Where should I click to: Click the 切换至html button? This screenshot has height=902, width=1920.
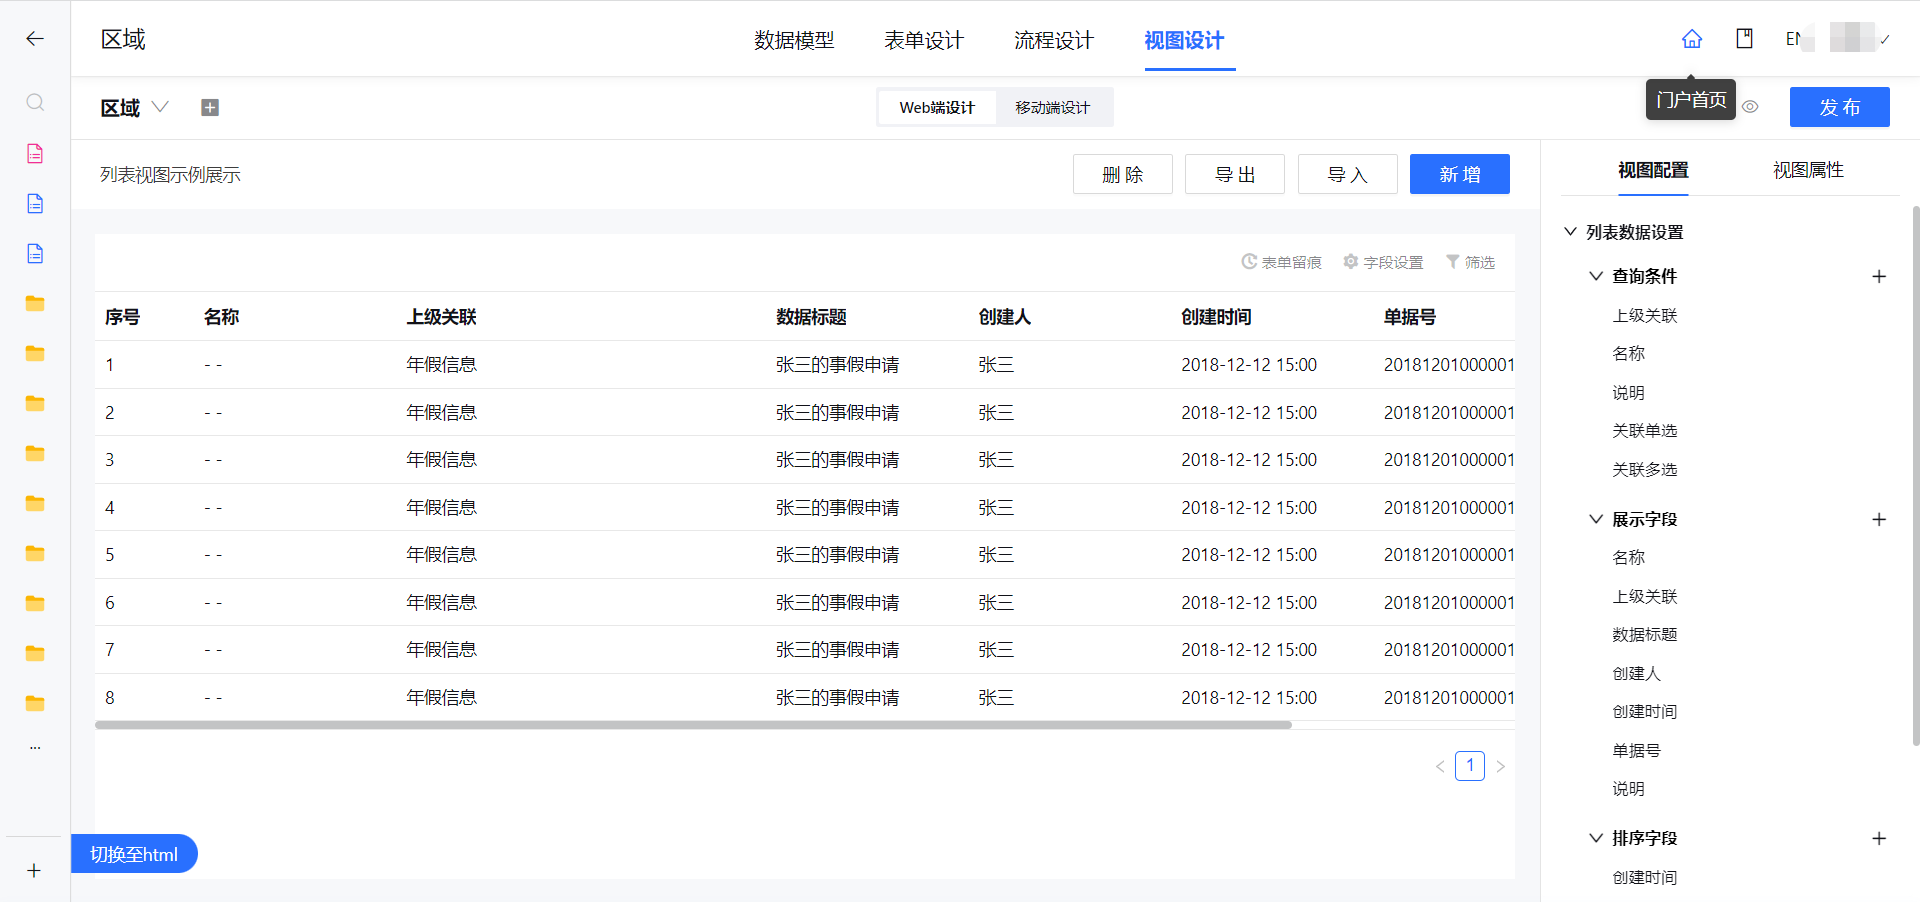click(134, 854)
